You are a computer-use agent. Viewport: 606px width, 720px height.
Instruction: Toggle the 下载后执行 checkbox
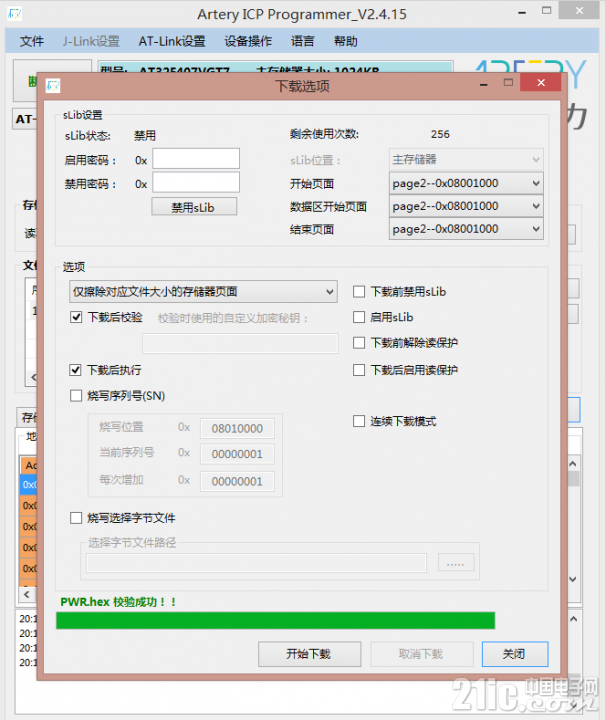tap(75, 370)
